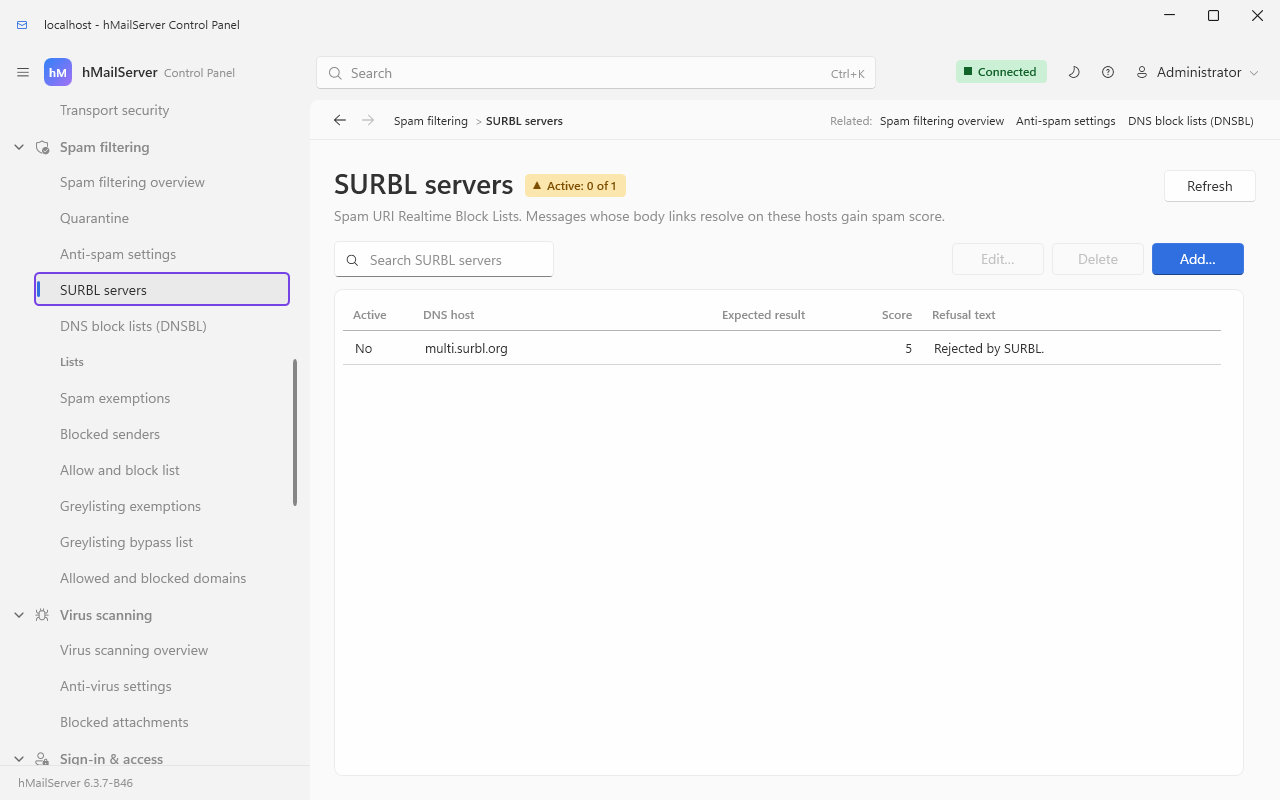Screen dimensions: 1280x800
Task: Collapse the Virus scanning section
Action: (19, 615)
